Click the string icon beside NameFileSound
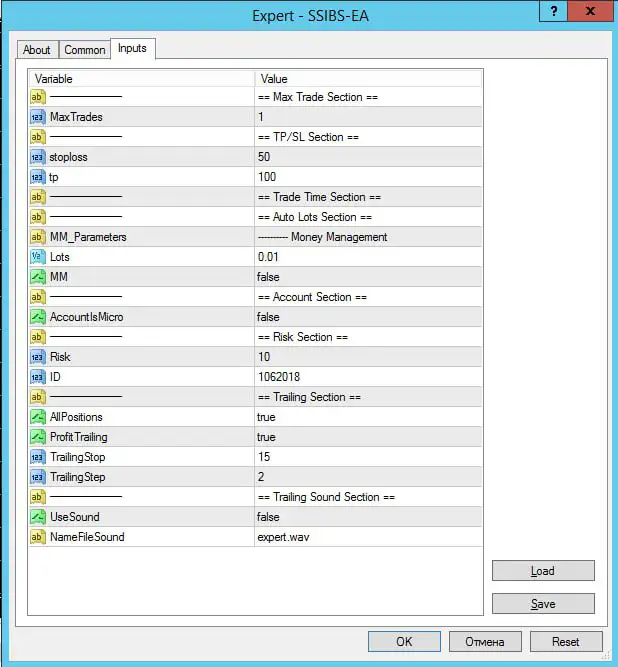Screen dimensions: 618x667 point(38,537)
